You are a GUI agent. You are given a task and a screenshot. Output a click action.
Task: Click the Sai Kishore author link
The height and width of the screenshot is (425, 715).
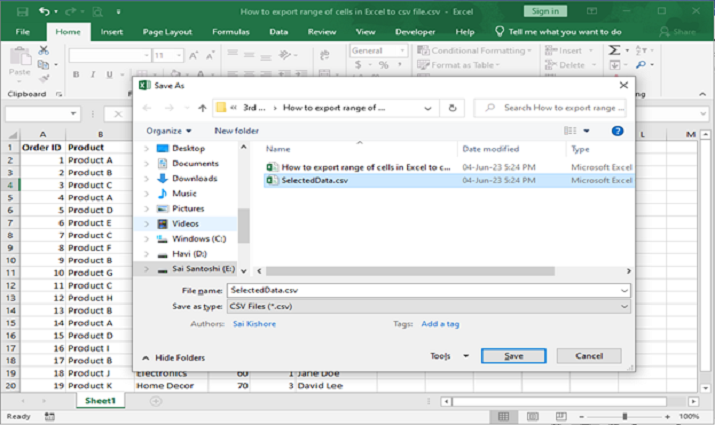tap(254, 324)
